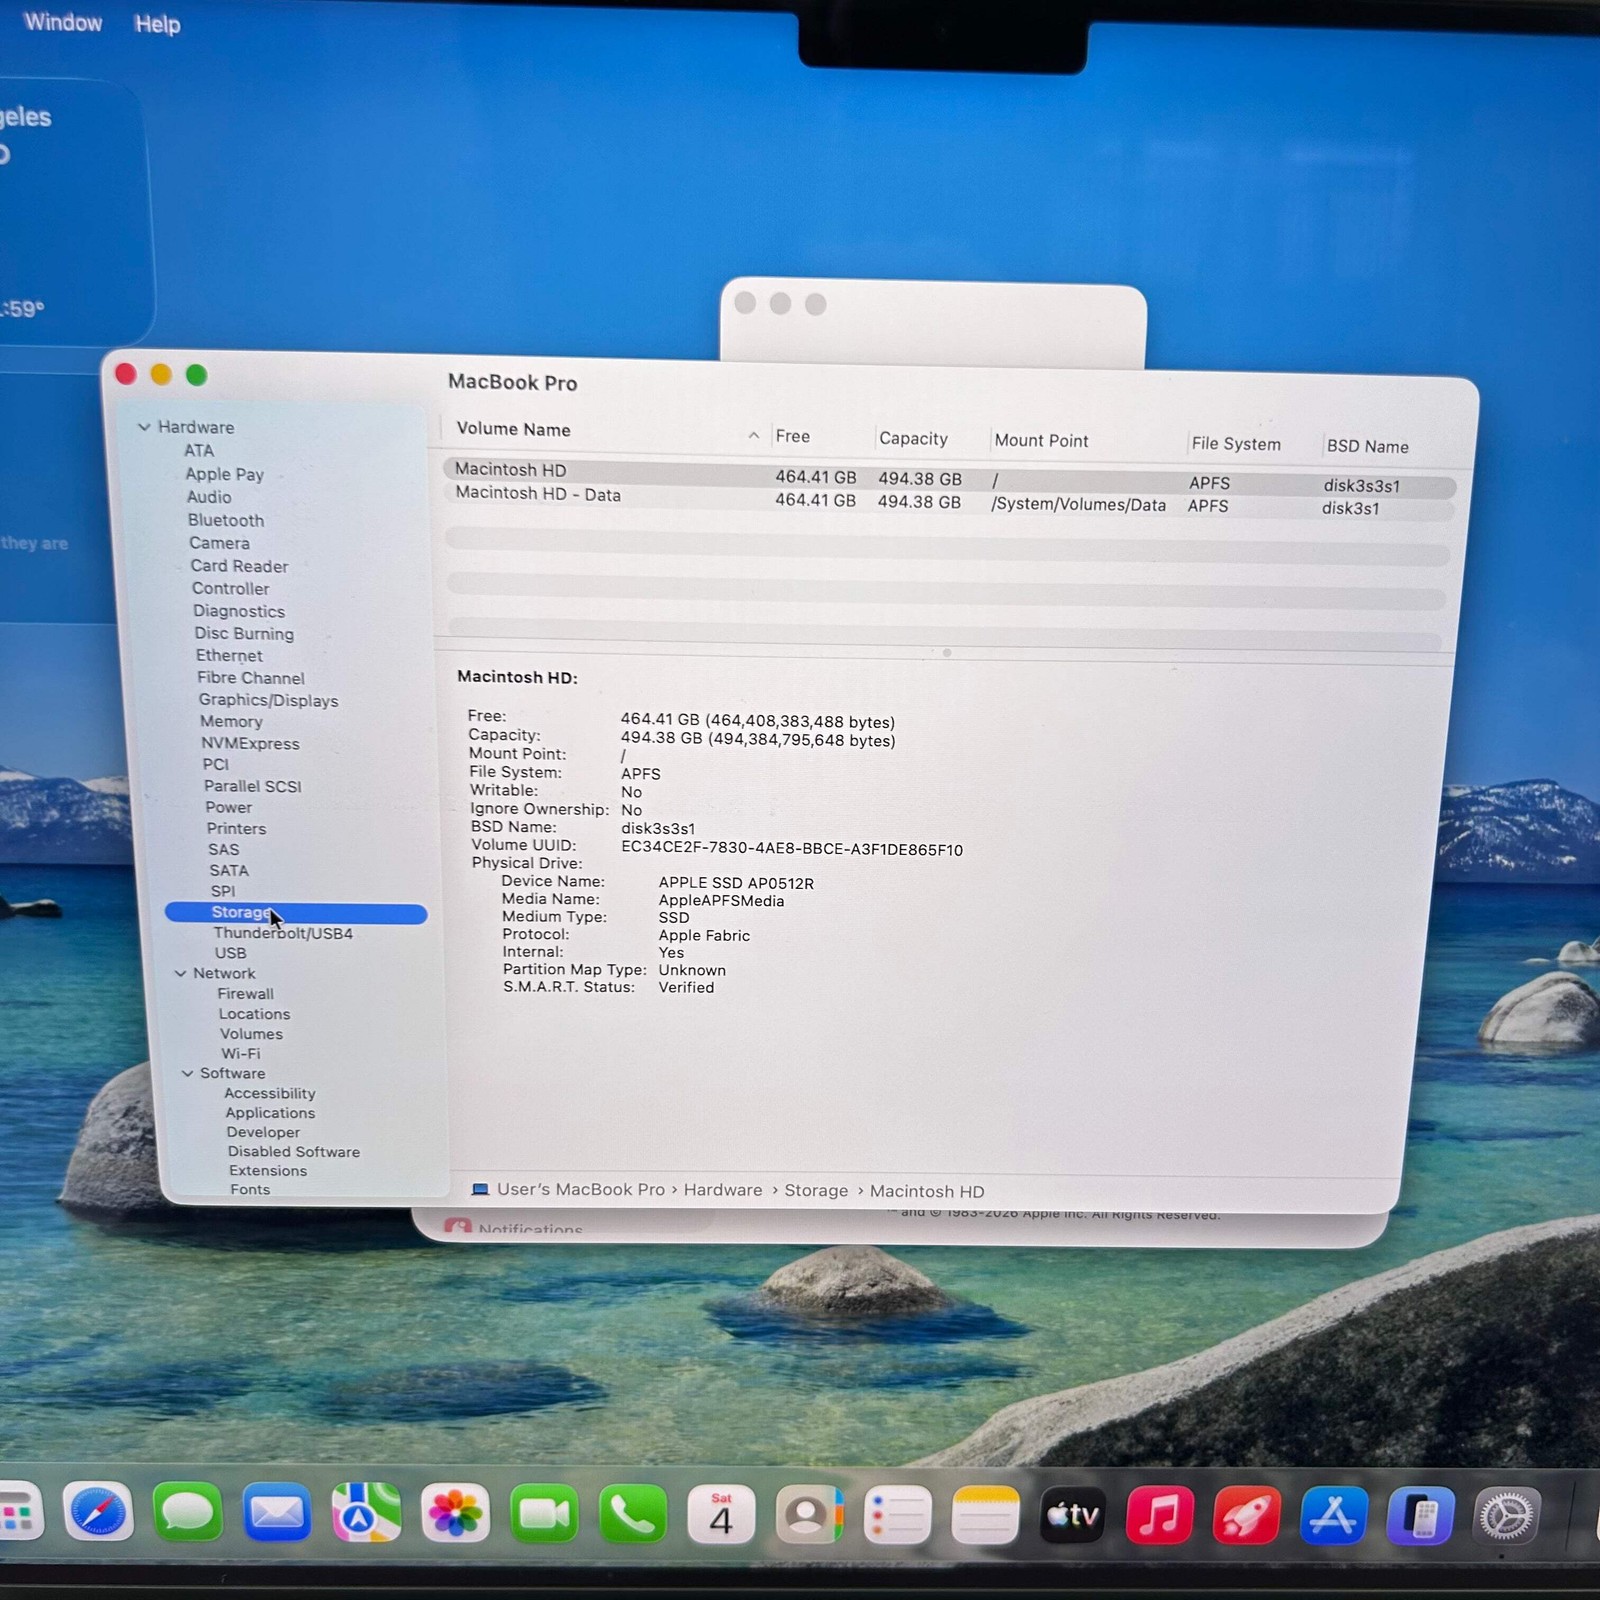Click the pane divider handle dot
1600x1600 pixels.
946,653
